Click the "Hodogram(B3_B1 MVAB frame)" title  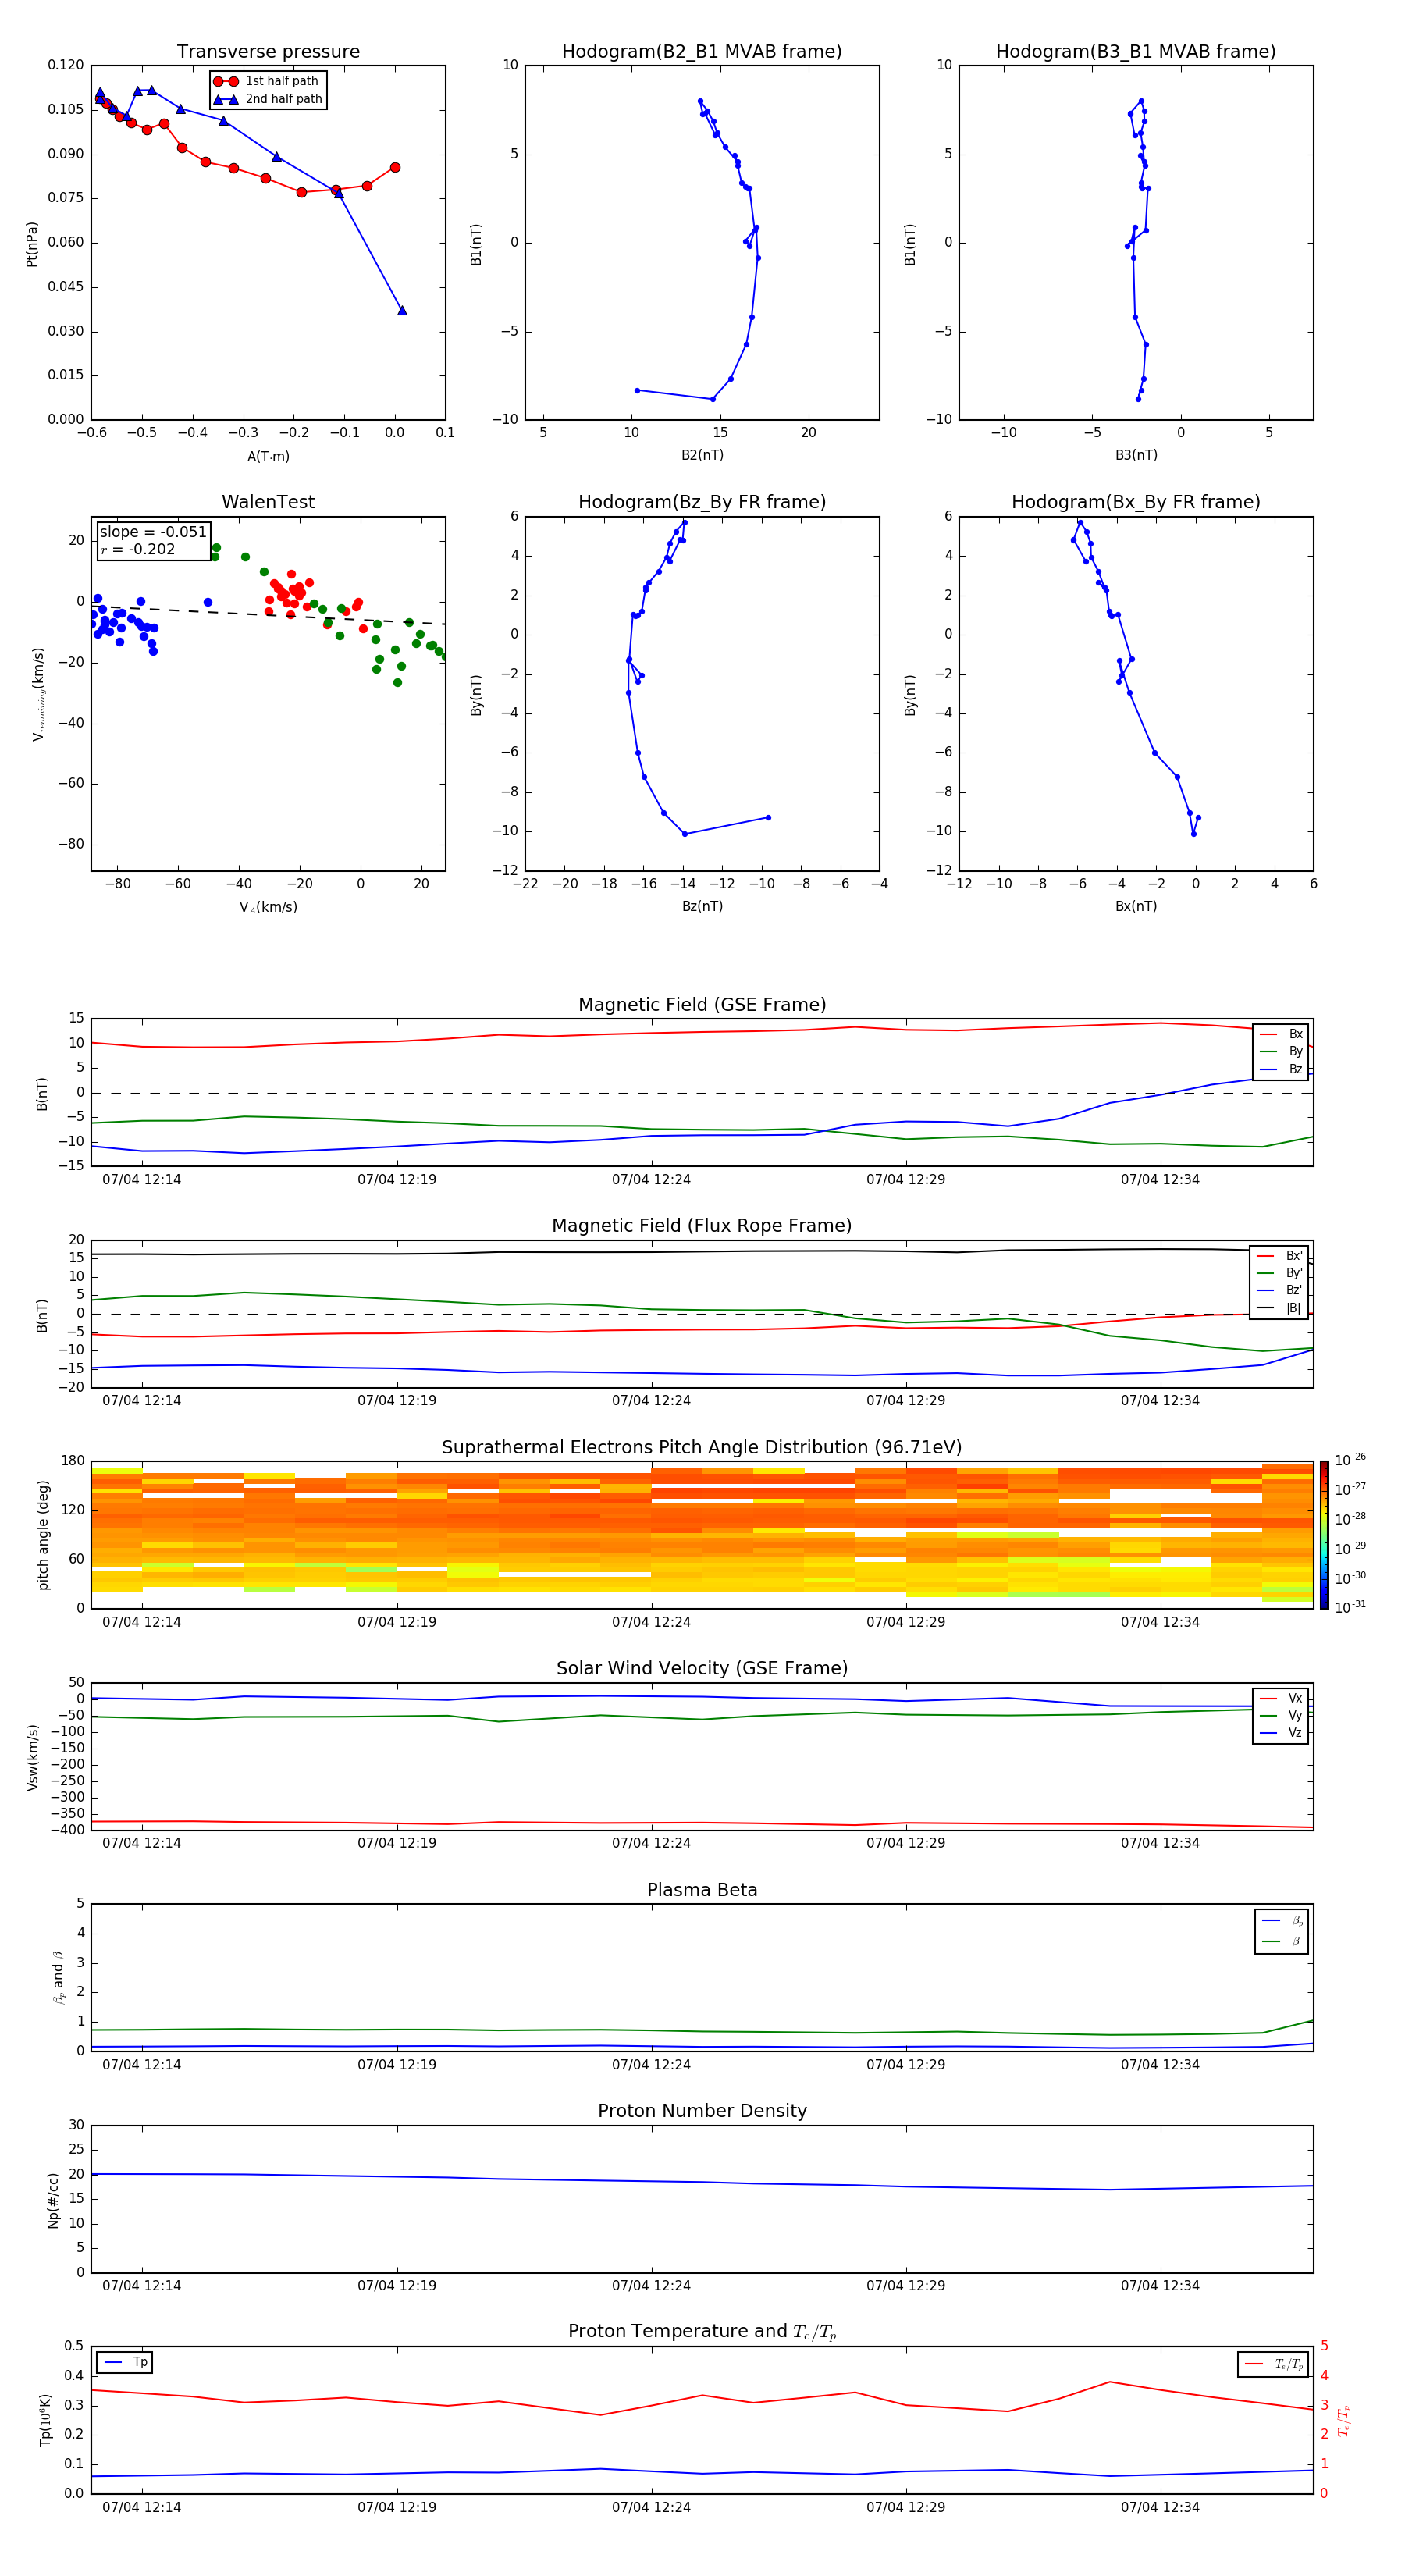[1136, 52]
